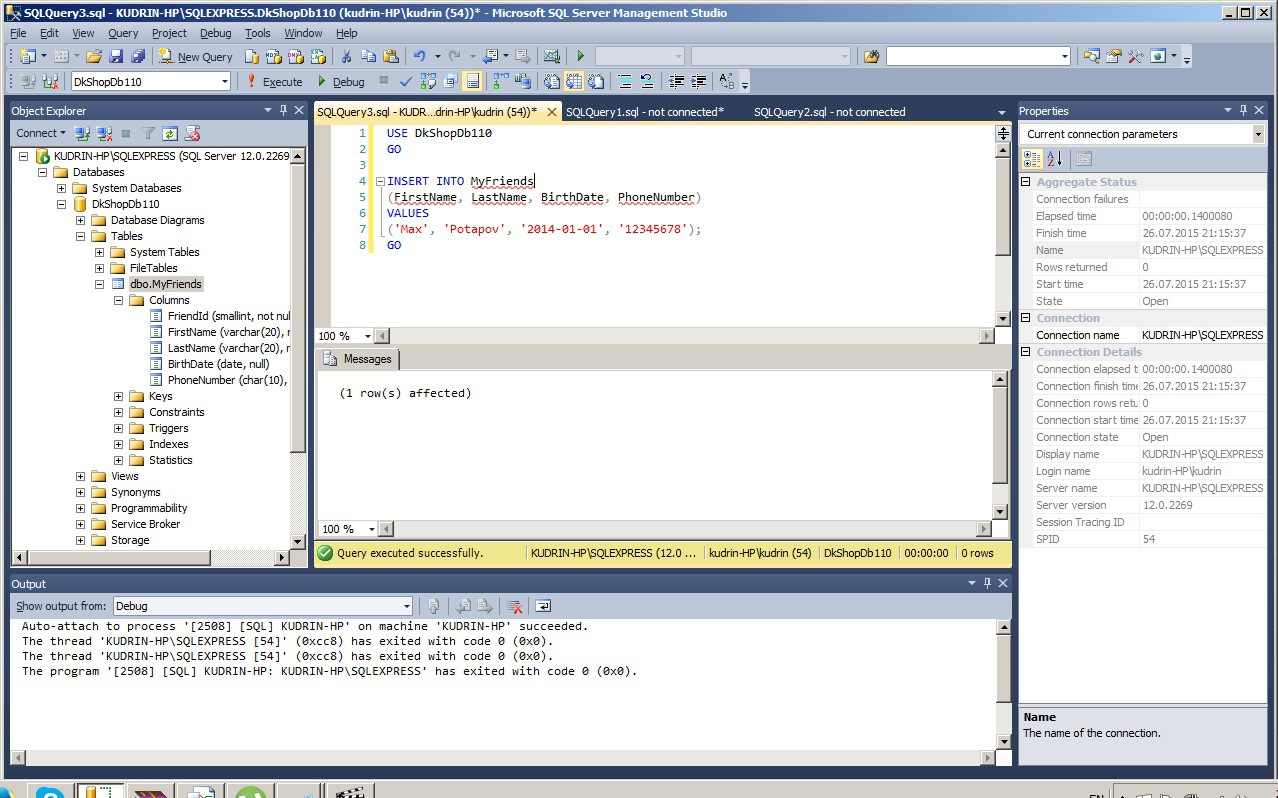
Task: Open the Query menu
Action: tap(123, 33)
